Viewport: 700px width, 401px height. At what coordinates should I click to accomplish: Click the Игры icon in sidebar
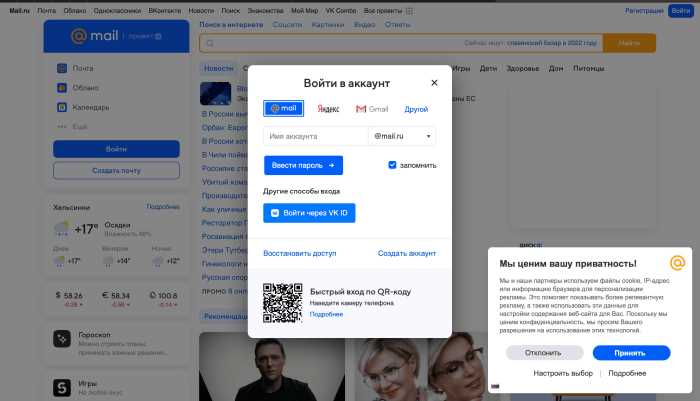[62, 388]
